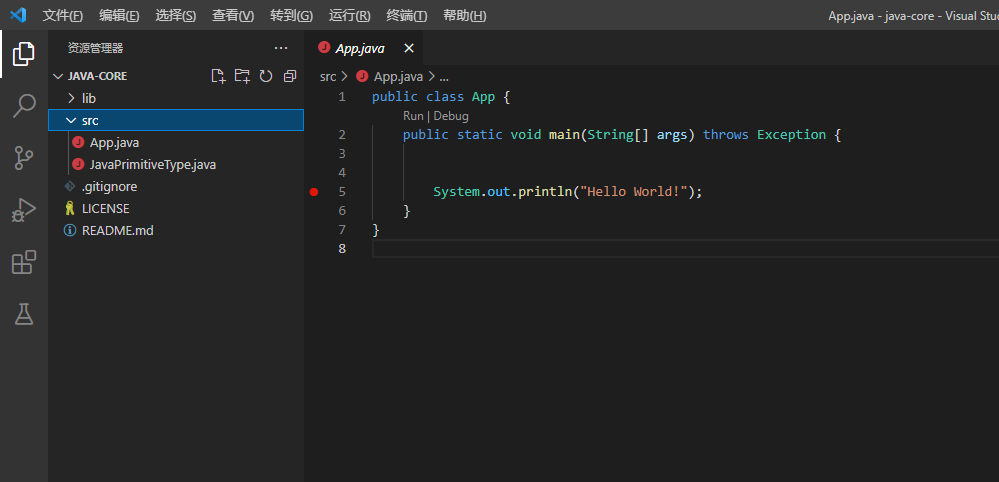999x482 pixels.
Task: Click the 资源管理器 panel title
Action: (x=96, y=48)
